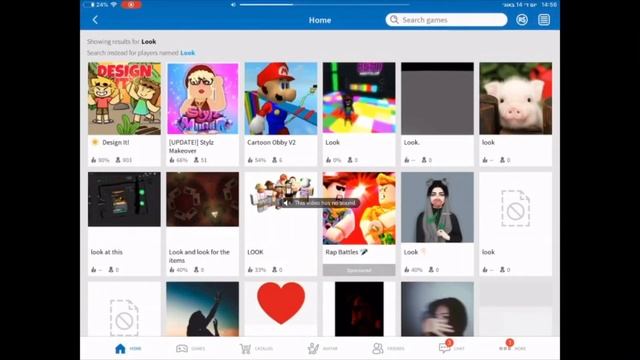
Task: Tap the speaker icon in video overlay message
Action: point(287,203)
